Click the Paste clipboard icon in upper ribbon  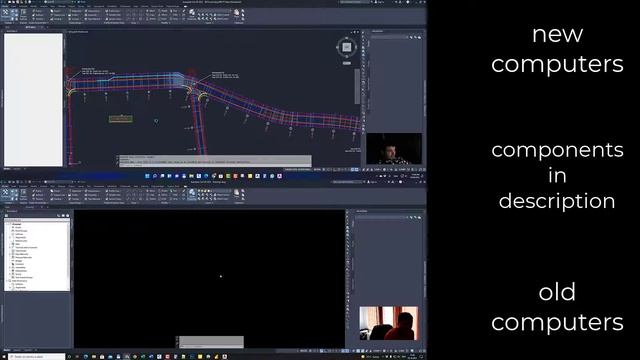pos(237,13)
